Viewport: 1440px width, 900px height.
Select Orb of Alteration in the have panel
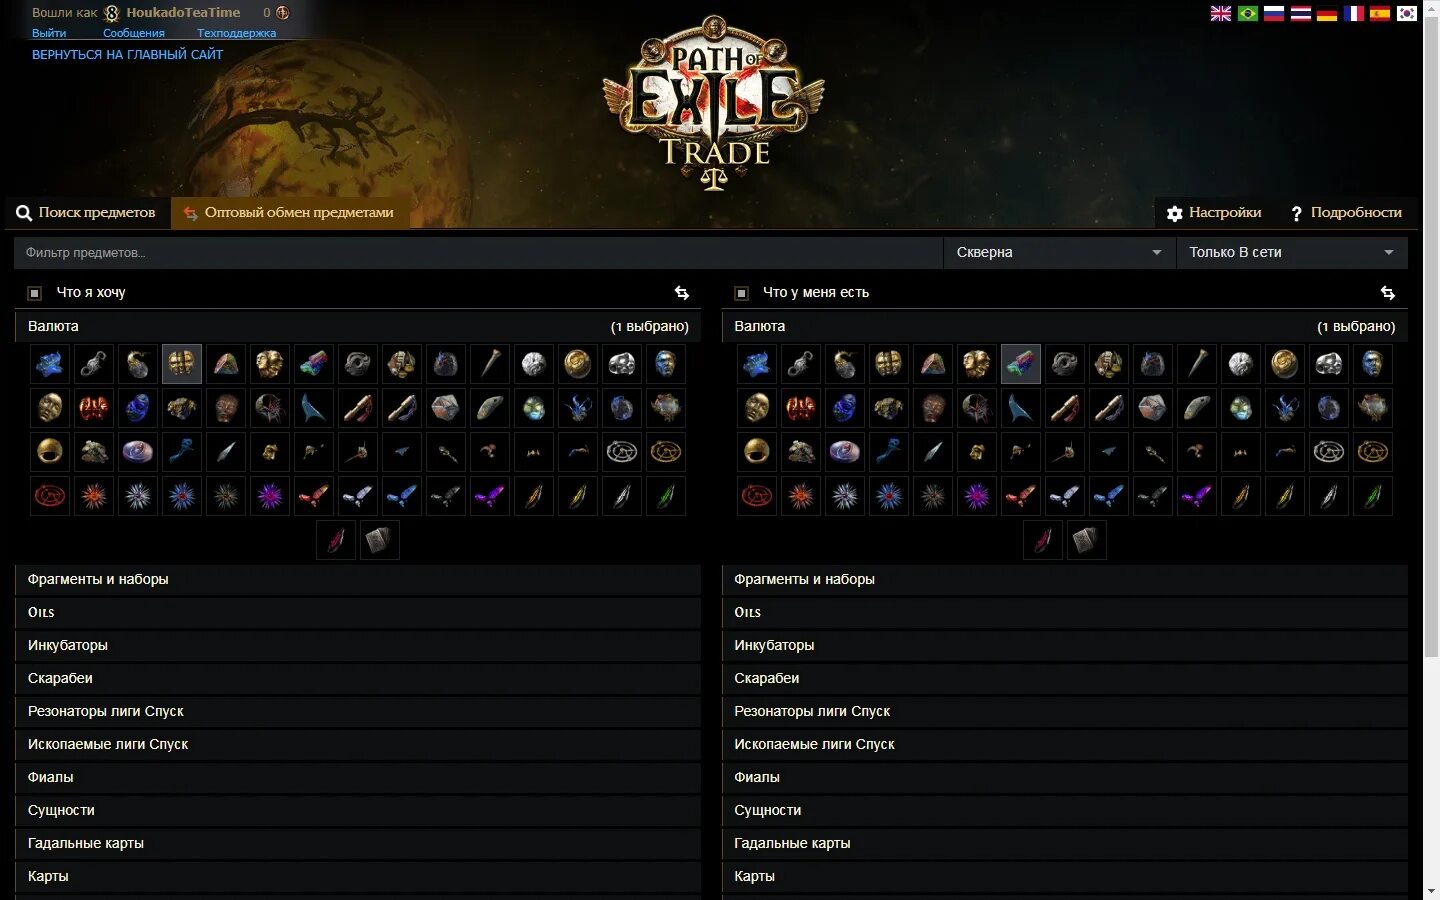[x=757, y=364]
